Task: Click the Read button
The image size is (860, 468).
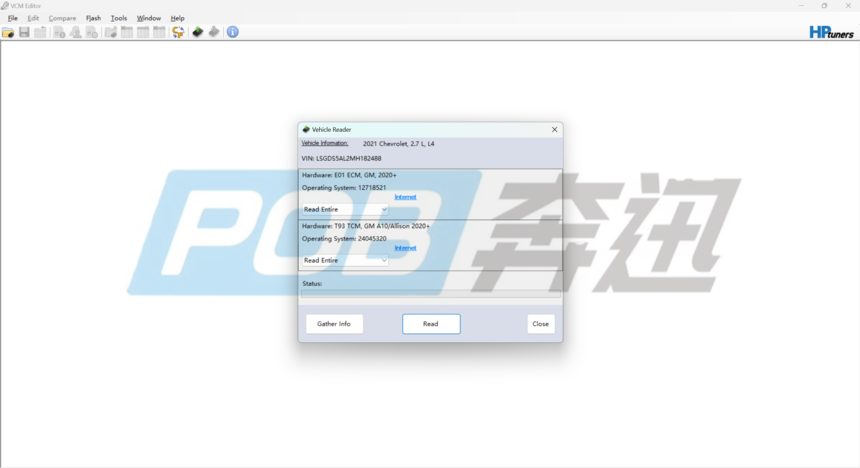Action: tap(431, 324)
